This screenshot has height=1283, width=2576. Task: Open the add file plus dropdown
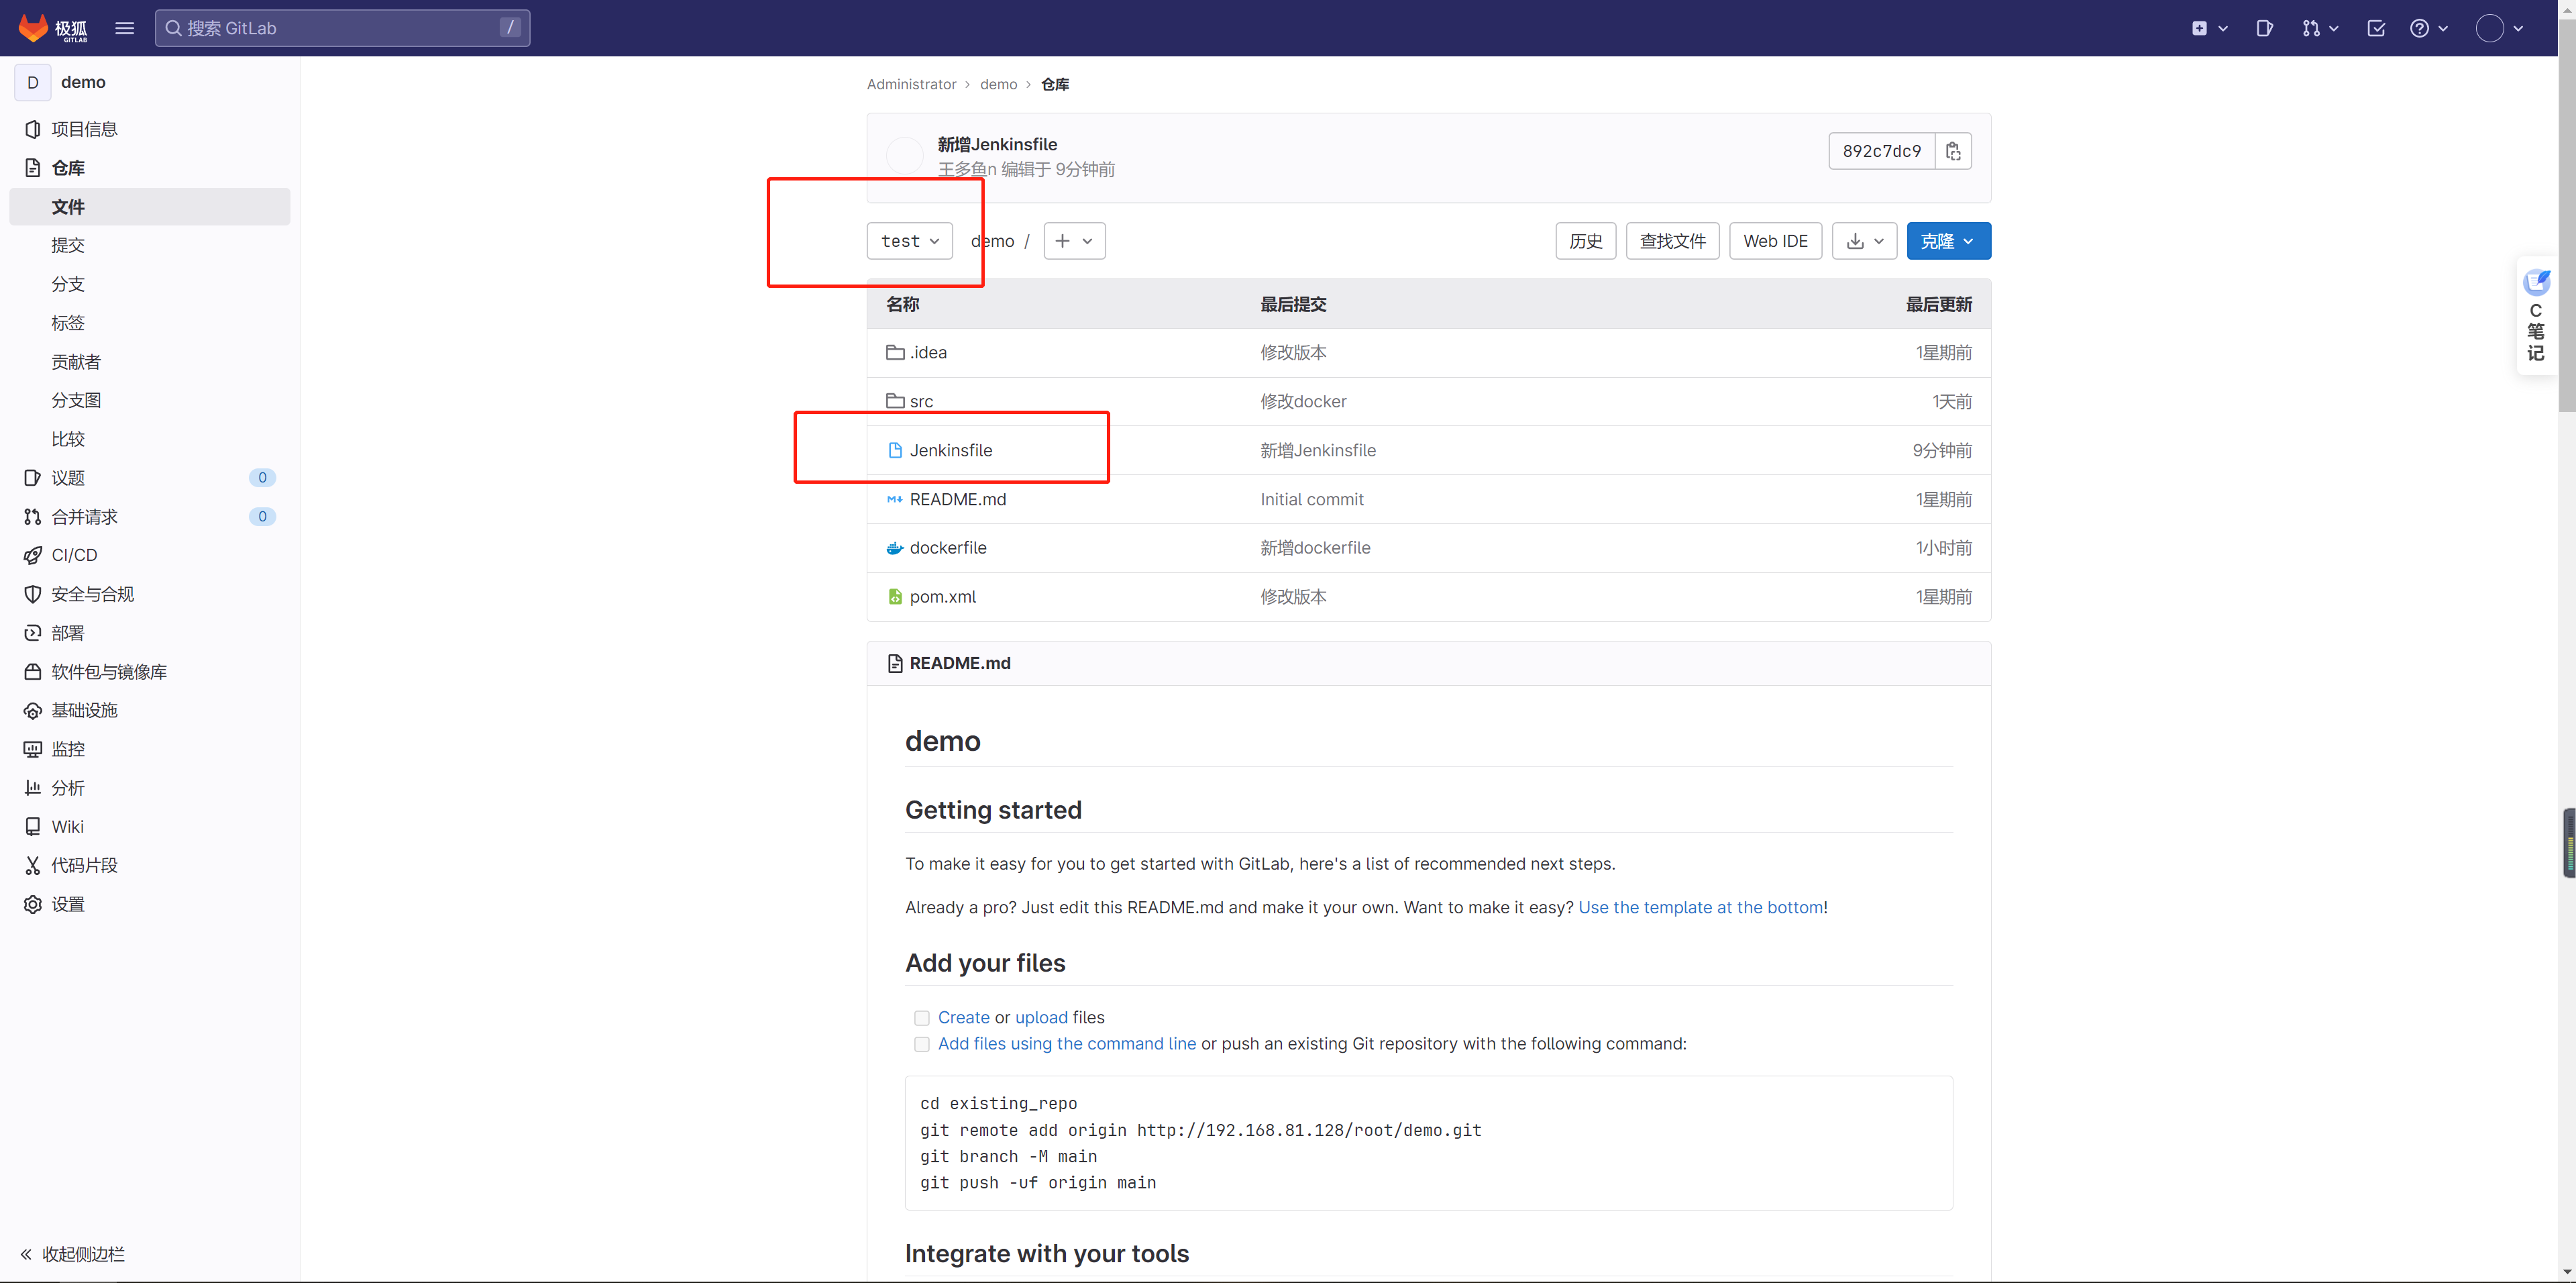1074,241
